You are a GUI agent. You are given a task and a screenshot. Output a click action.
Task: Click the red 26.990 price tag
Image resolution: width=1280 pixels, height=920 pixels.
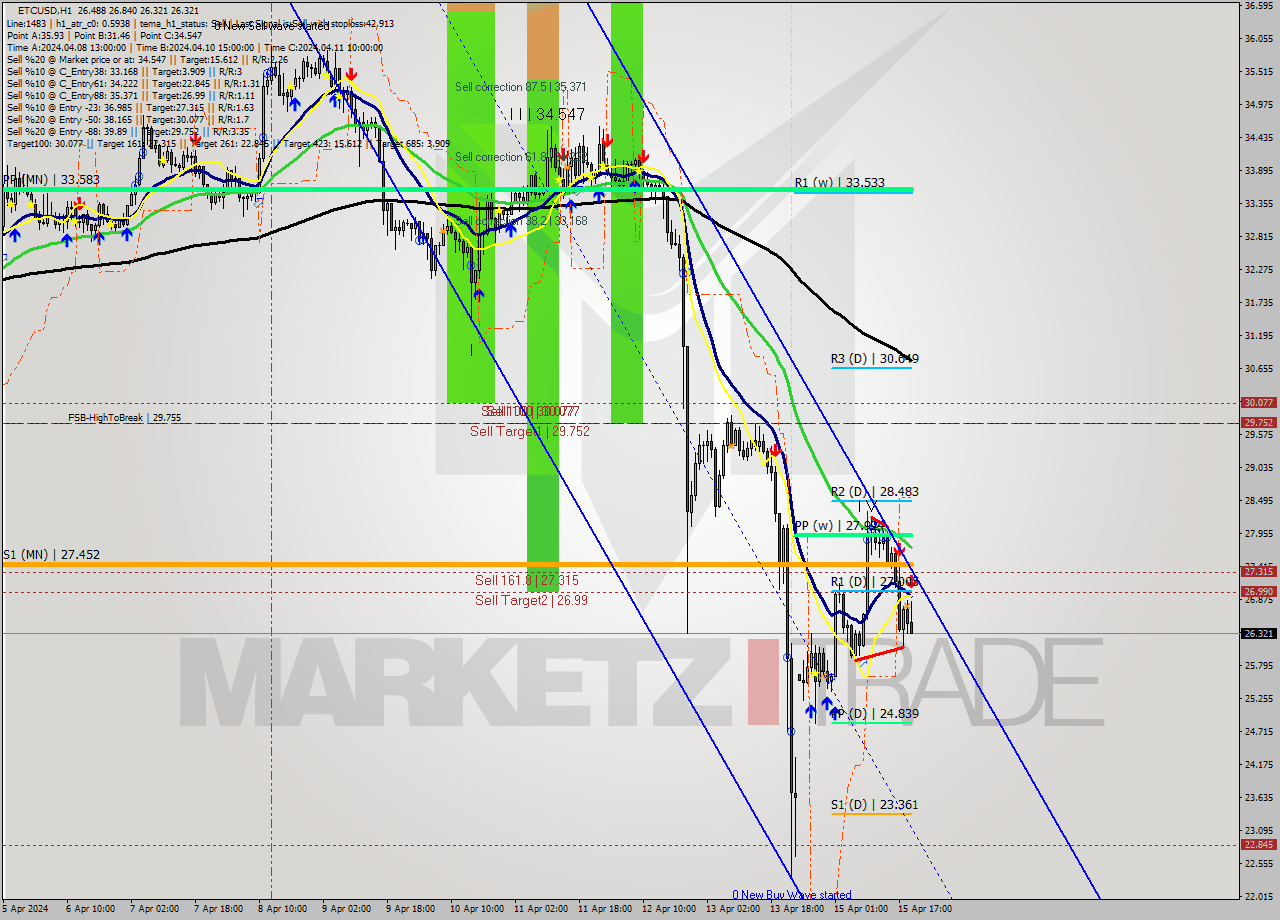click(1258, 591)
